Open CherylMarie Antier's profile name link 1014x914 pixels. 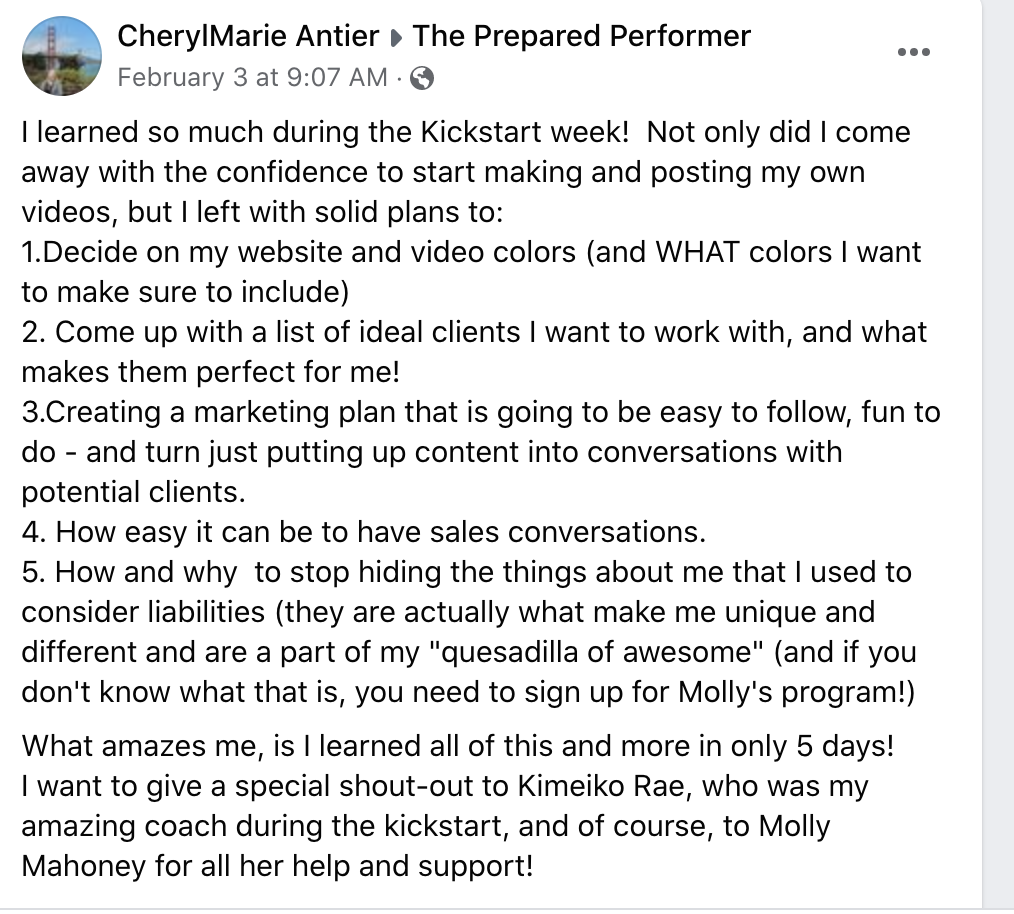[x=248, y=36]
